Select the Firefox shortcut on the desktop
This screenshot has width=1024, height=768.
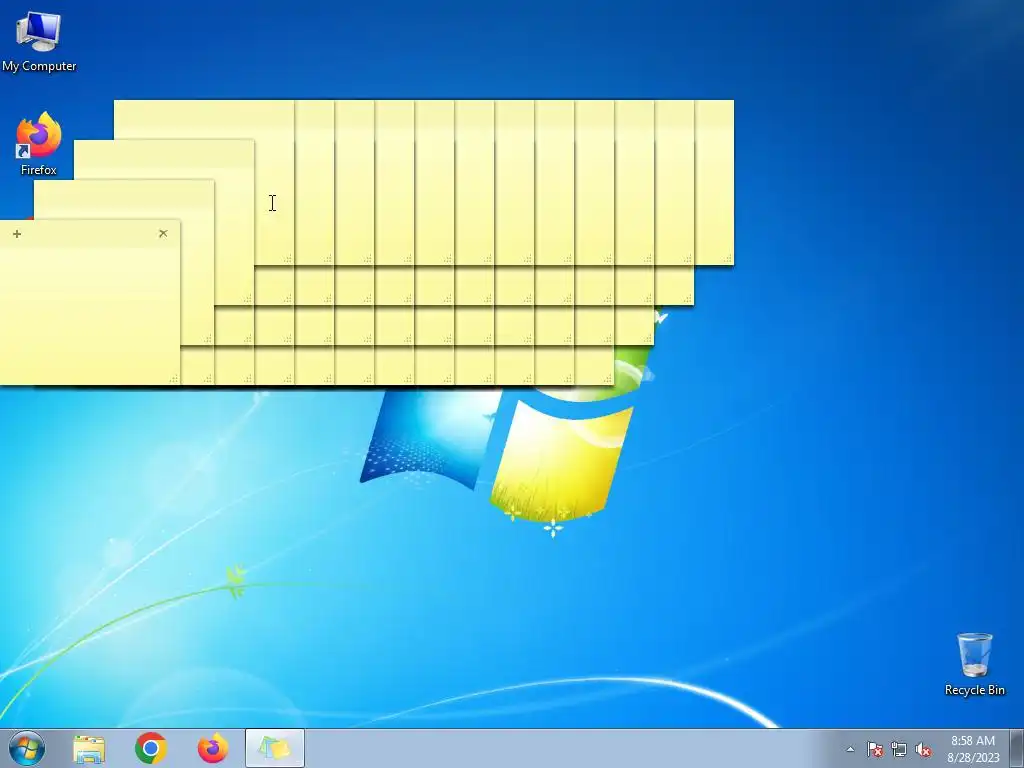[x=39, y=144]
